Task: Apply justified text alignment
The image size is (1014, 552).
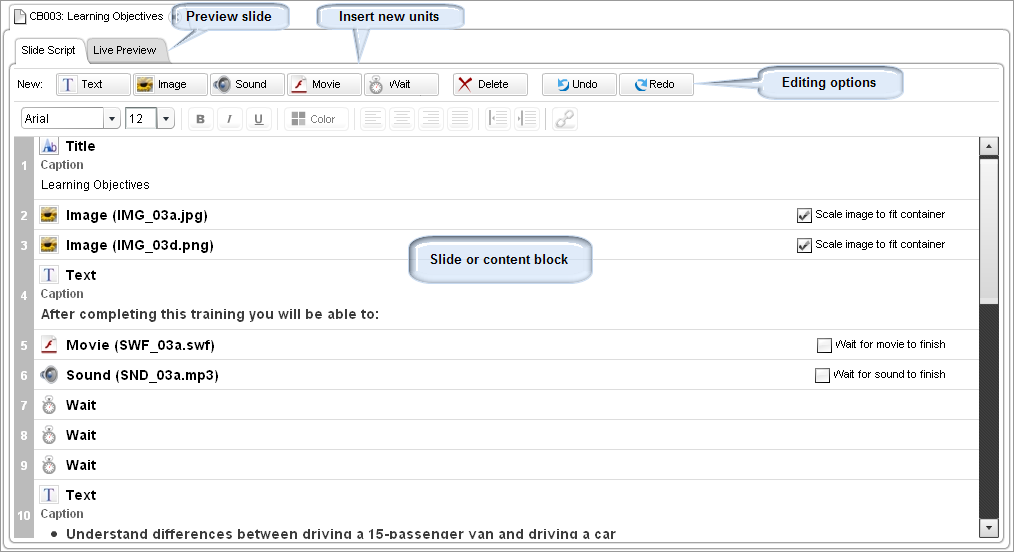Action: coord(459,119)
